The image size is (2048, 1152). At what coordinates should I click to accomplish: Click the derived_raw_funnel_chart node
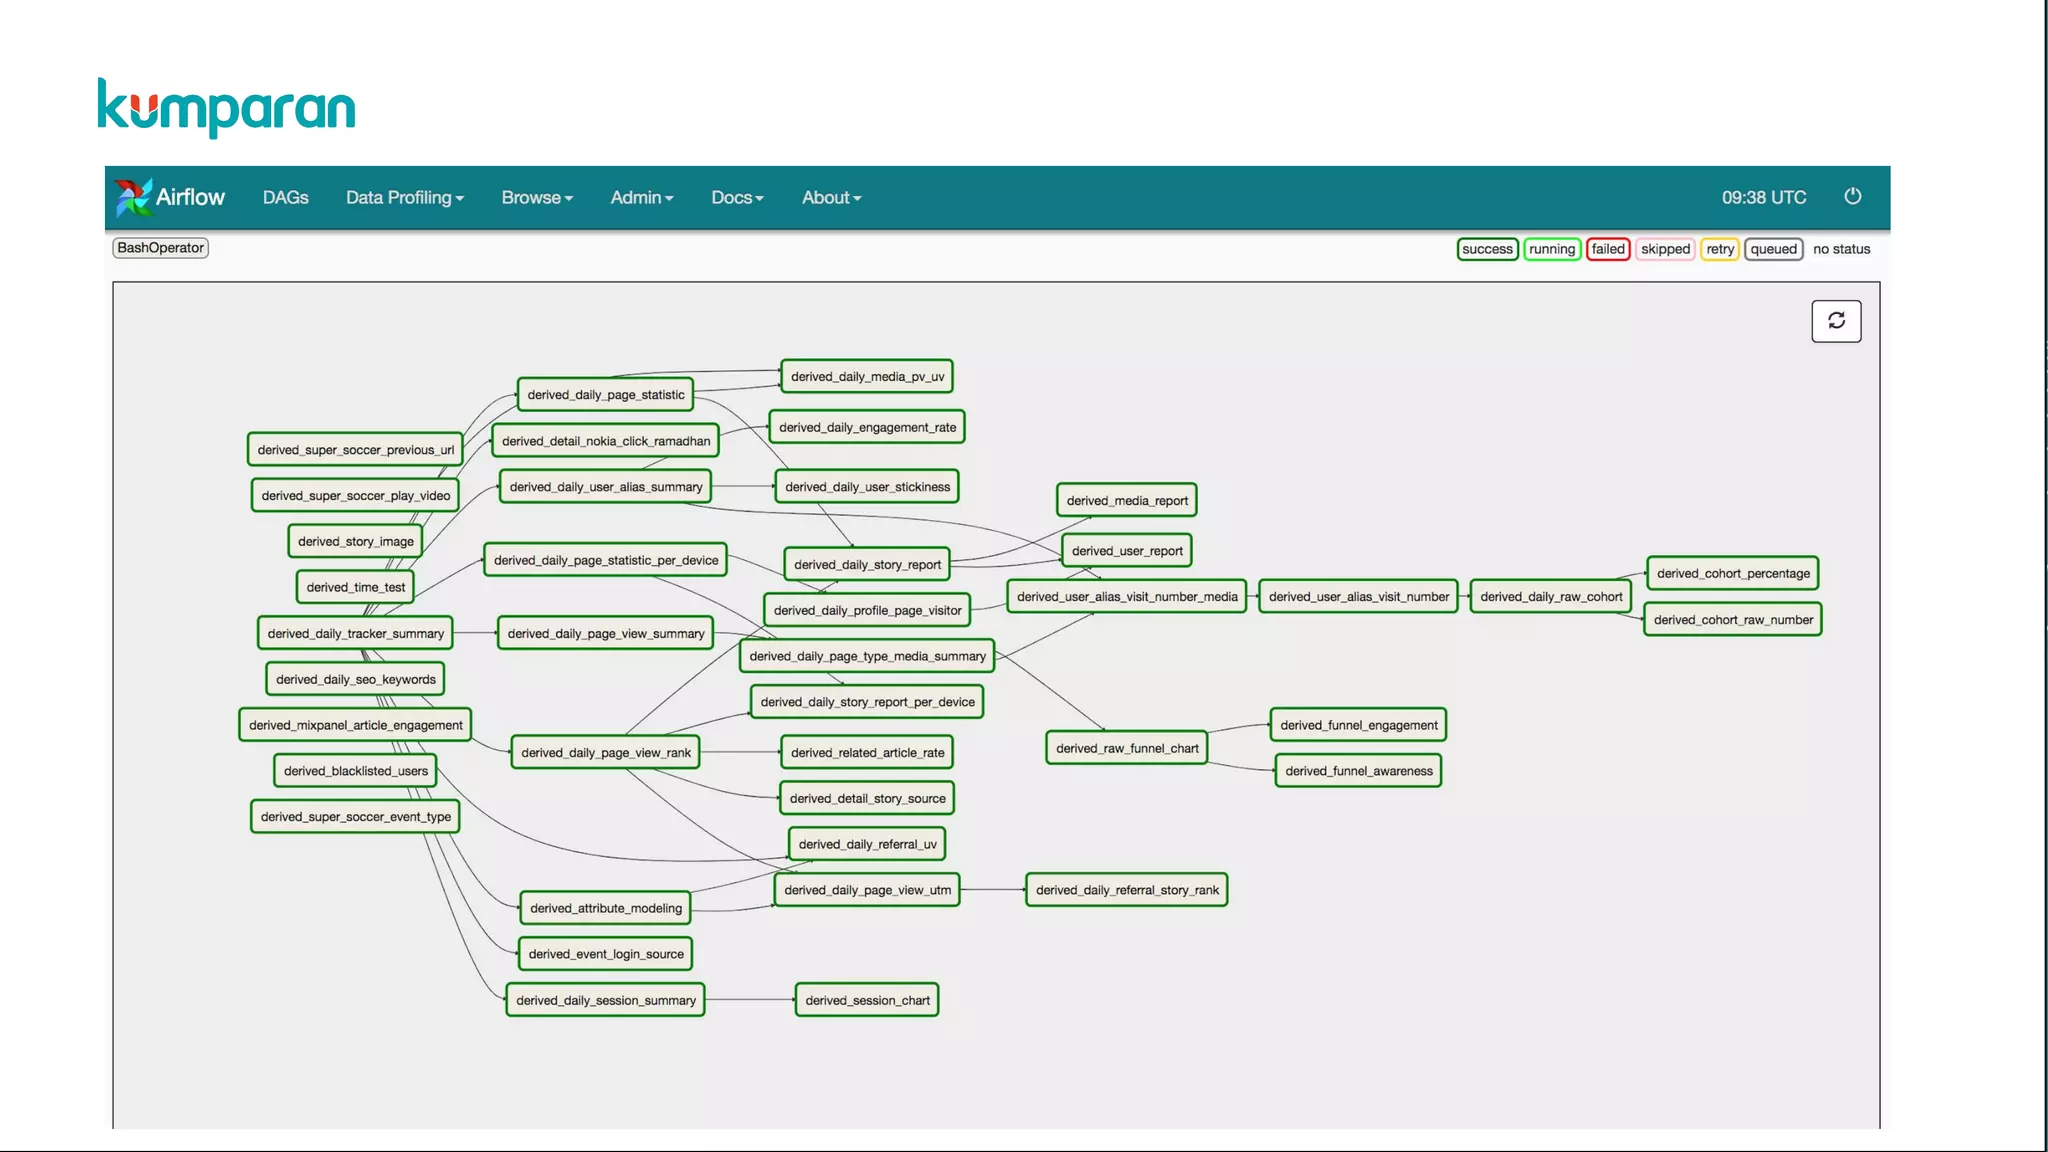[1126, 748]
